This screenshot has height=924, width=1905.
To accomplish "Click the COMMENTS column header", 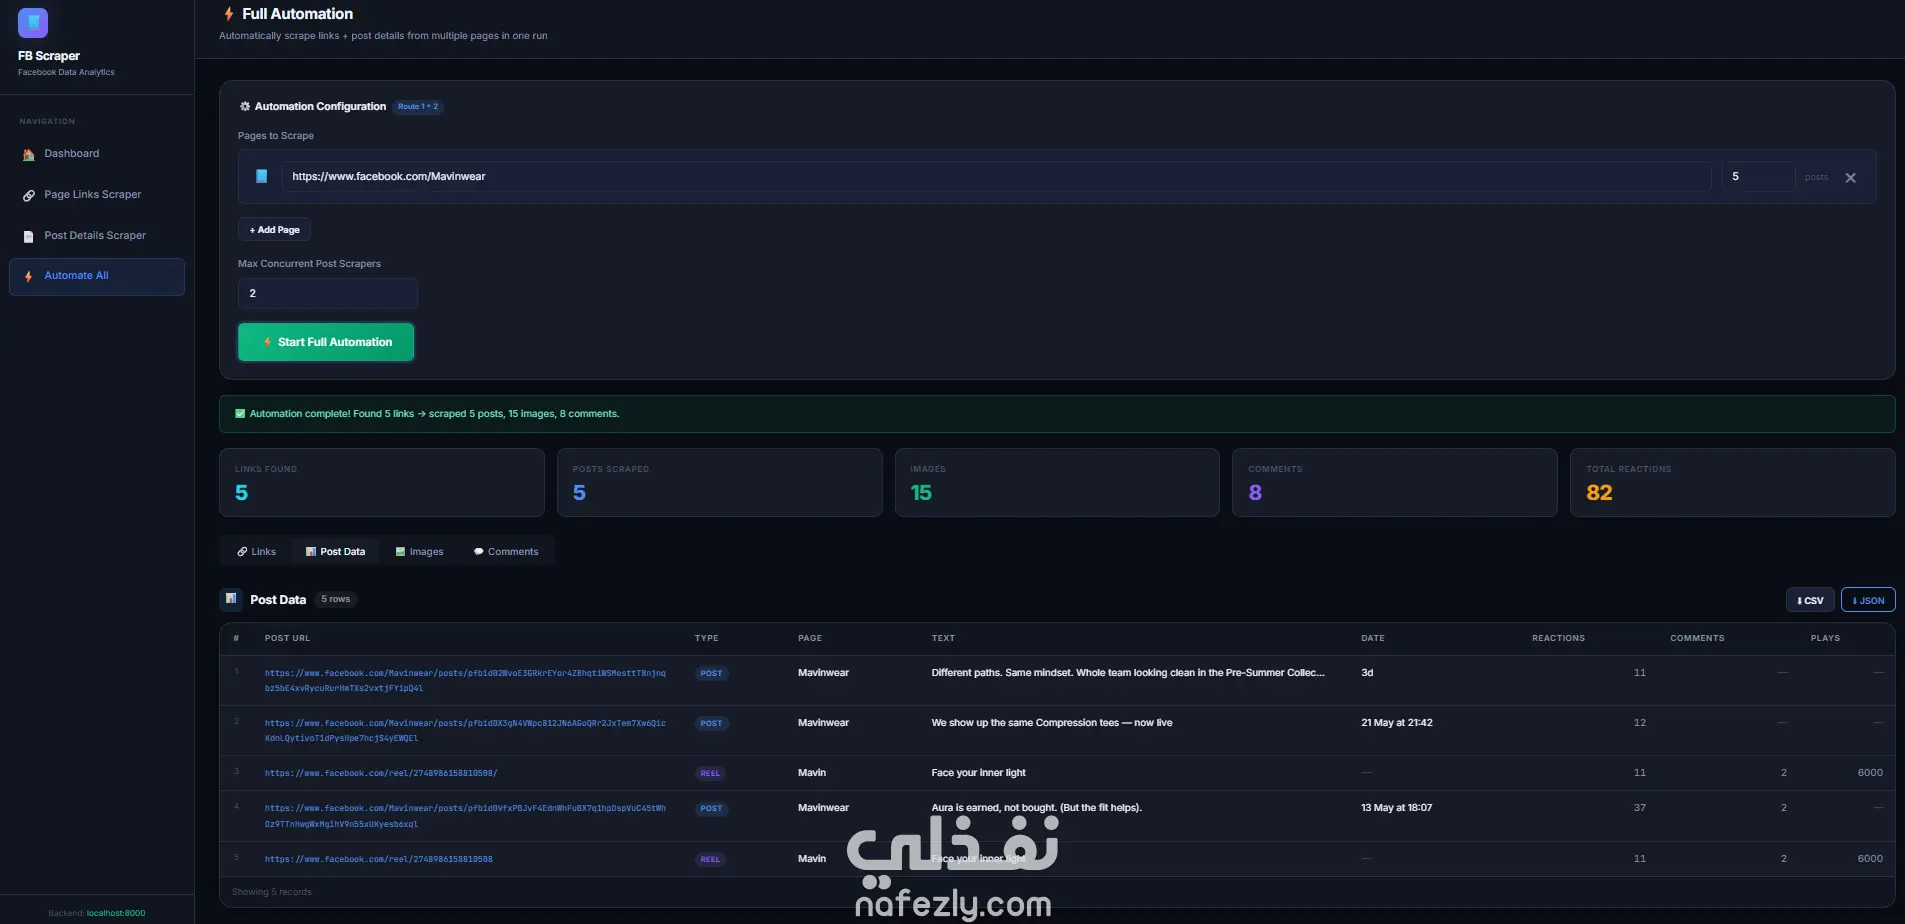I will [x=1697, y=638].
